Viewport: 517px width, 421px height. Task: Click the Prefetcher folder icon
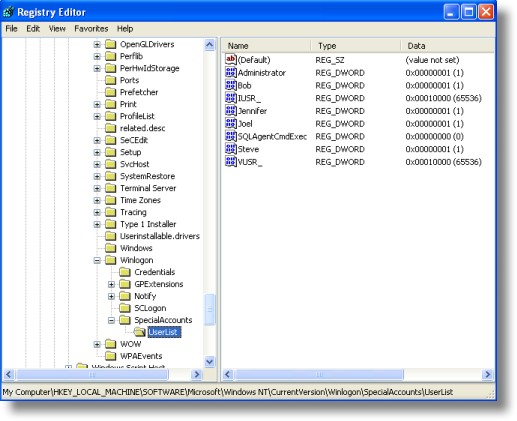pos(110,92)
